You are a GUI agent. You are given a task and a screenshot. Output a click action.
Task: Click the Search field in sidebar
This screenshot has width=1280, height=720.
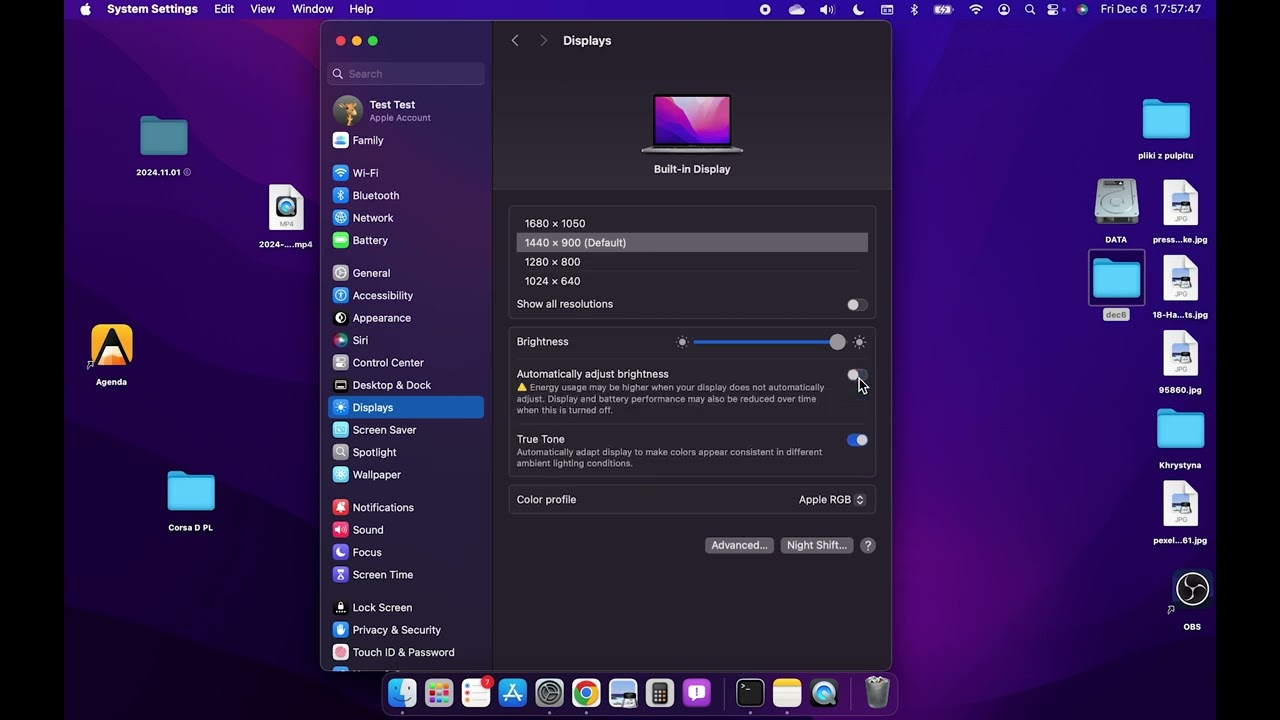[x=406, y=74]
